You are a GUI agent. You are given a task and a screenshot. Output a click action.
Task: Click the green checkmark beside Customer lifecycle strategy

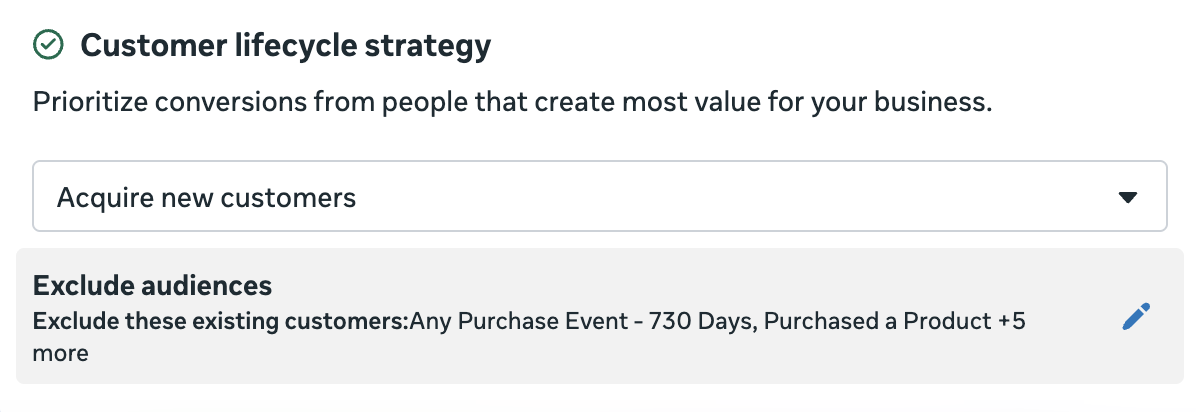pos(49,45)
